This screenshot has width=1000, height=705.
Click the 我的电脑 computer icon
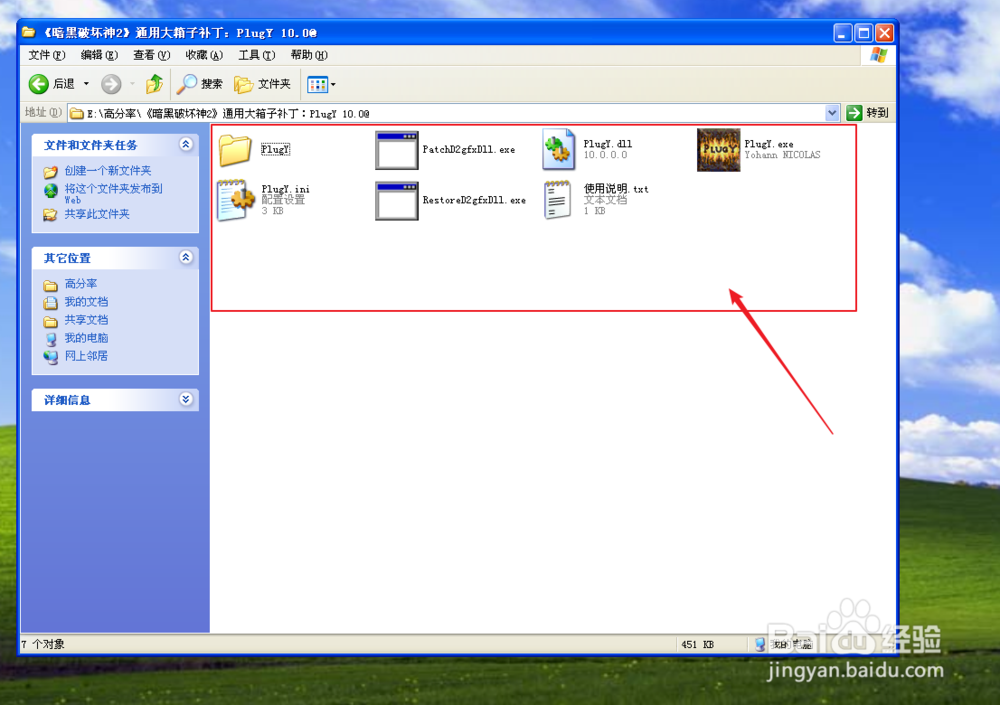pyautogui.click(x=50, y=339)
